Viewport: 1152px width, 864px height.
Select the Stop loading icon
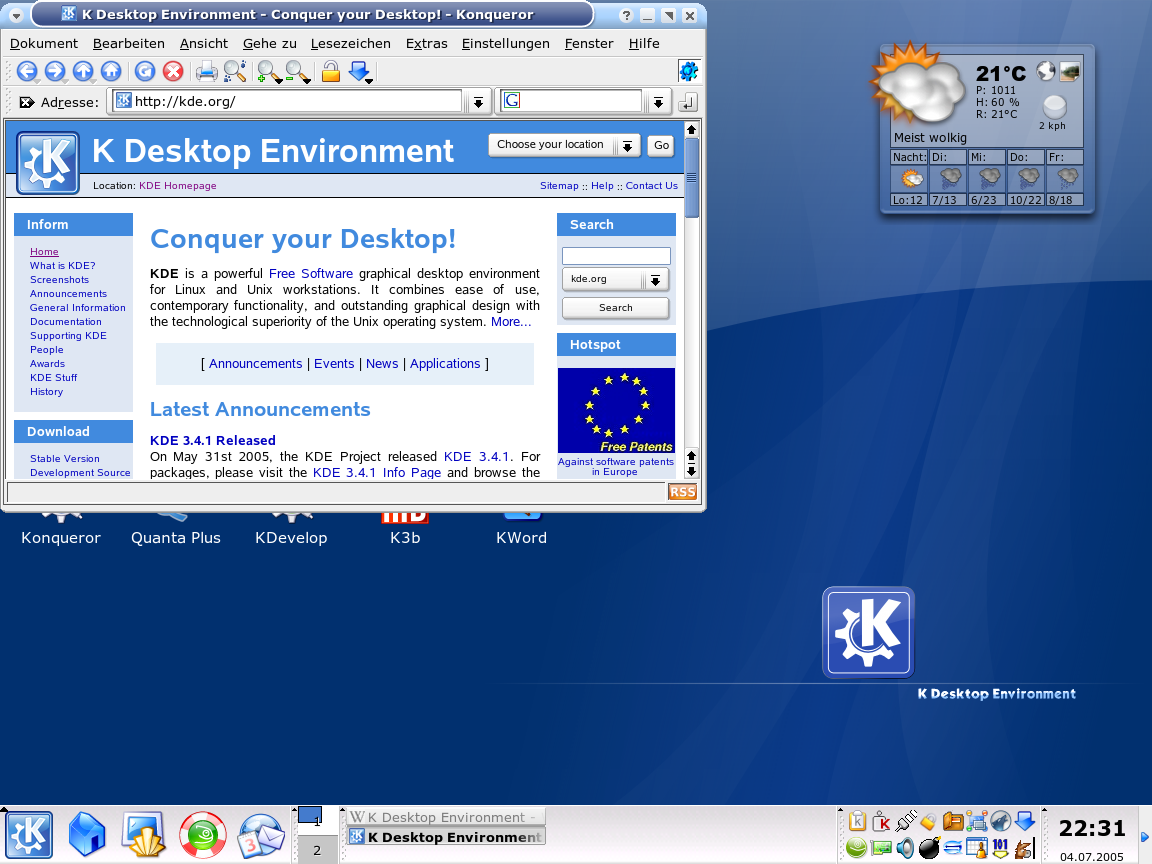click(172, 71)
